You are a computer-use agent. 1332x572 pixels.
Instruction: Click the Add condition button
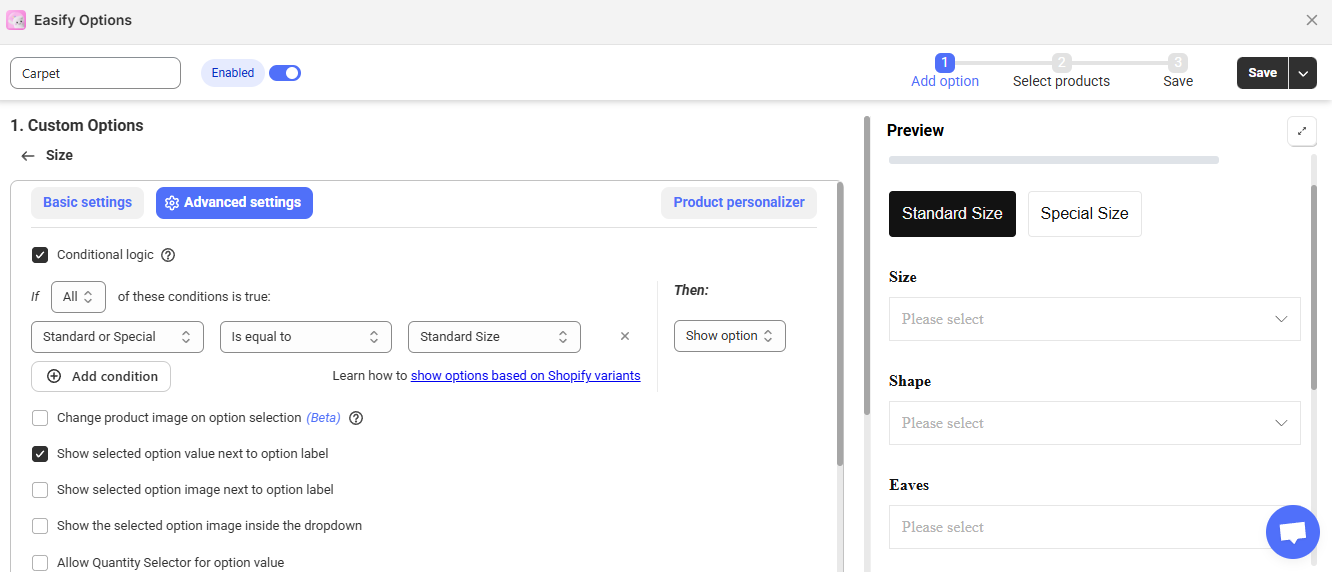tap(101, 377)
